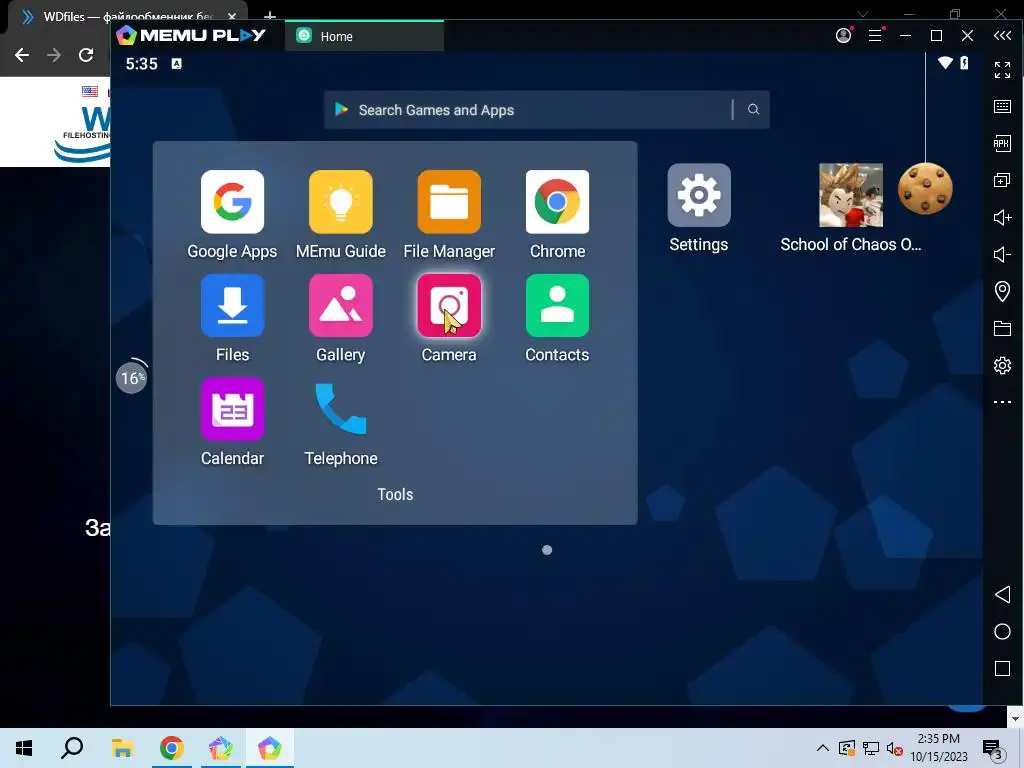The height and width of the screenshot is (768, 1024).
Task: Open the Google Apps folder
Action: click(x=232, y=202)
